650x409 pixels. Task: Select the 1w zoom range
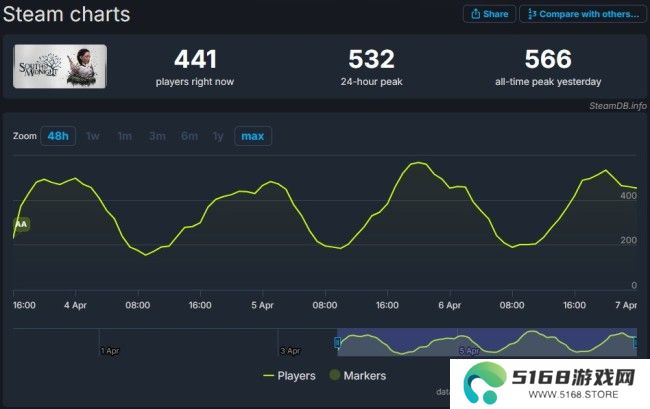point(93,136)
